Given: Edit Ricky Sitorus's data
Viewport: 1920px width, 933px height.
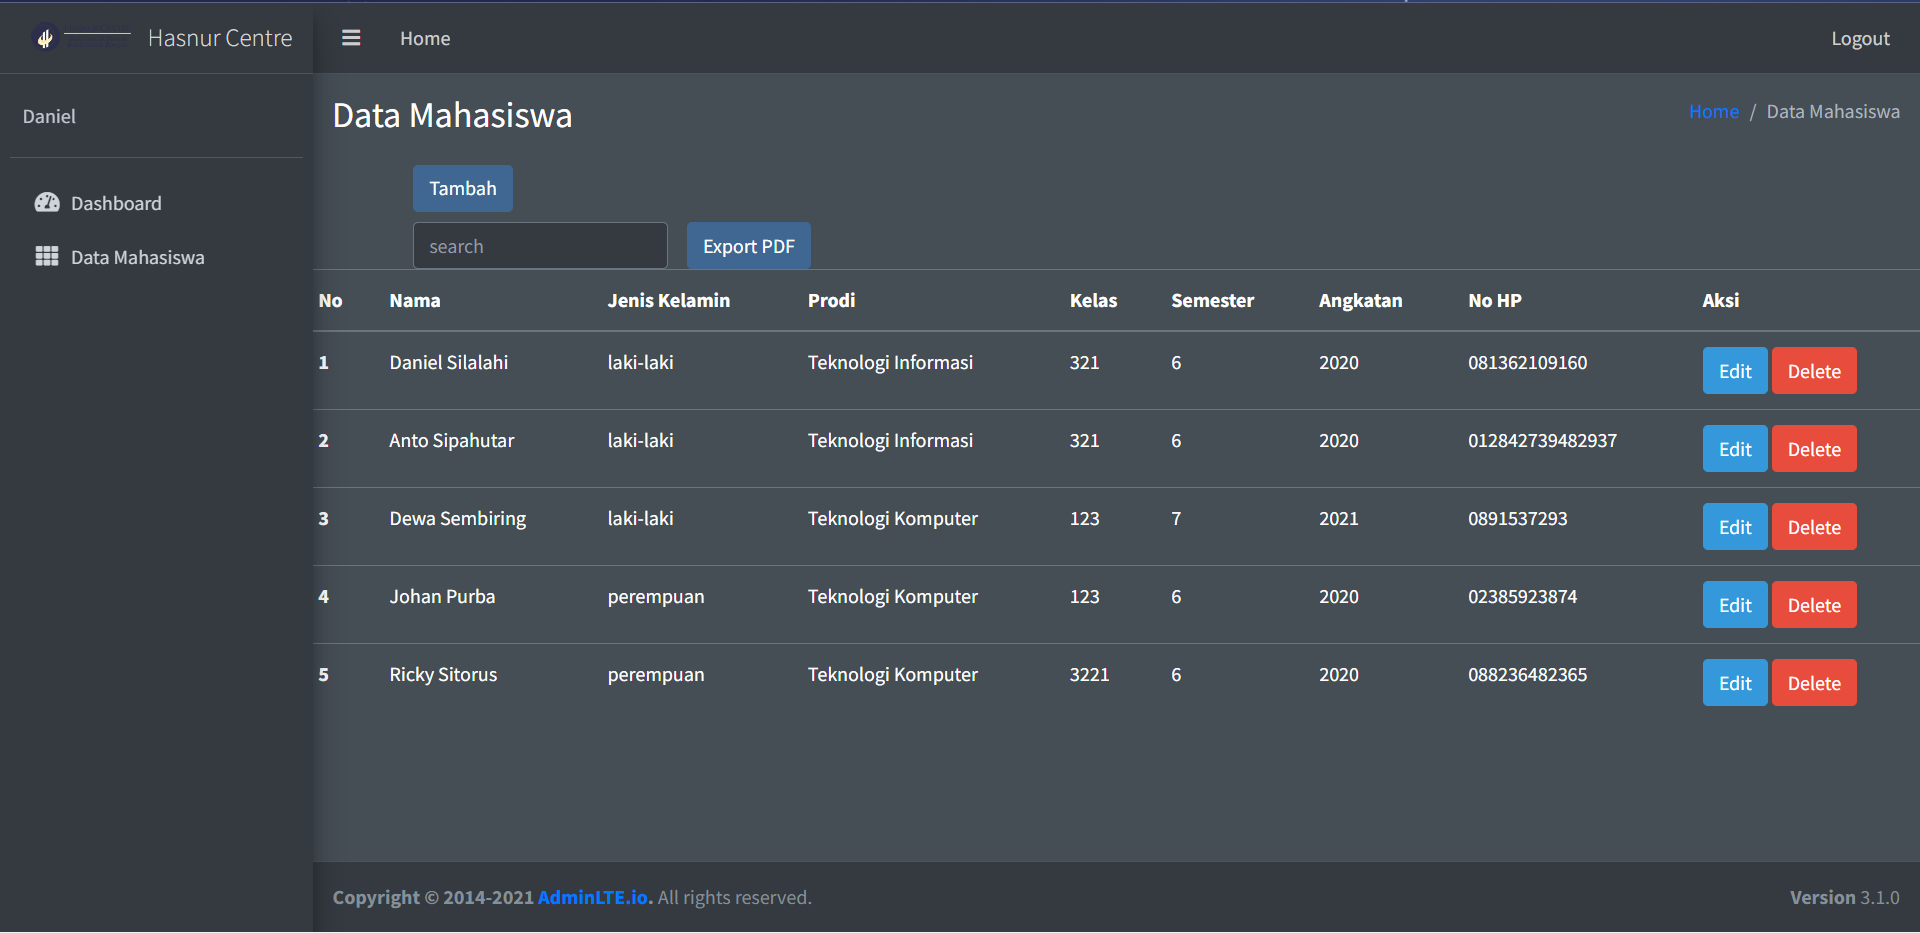Looking at the screenshot, I should pyautogui.click(x=1734, y=682).
